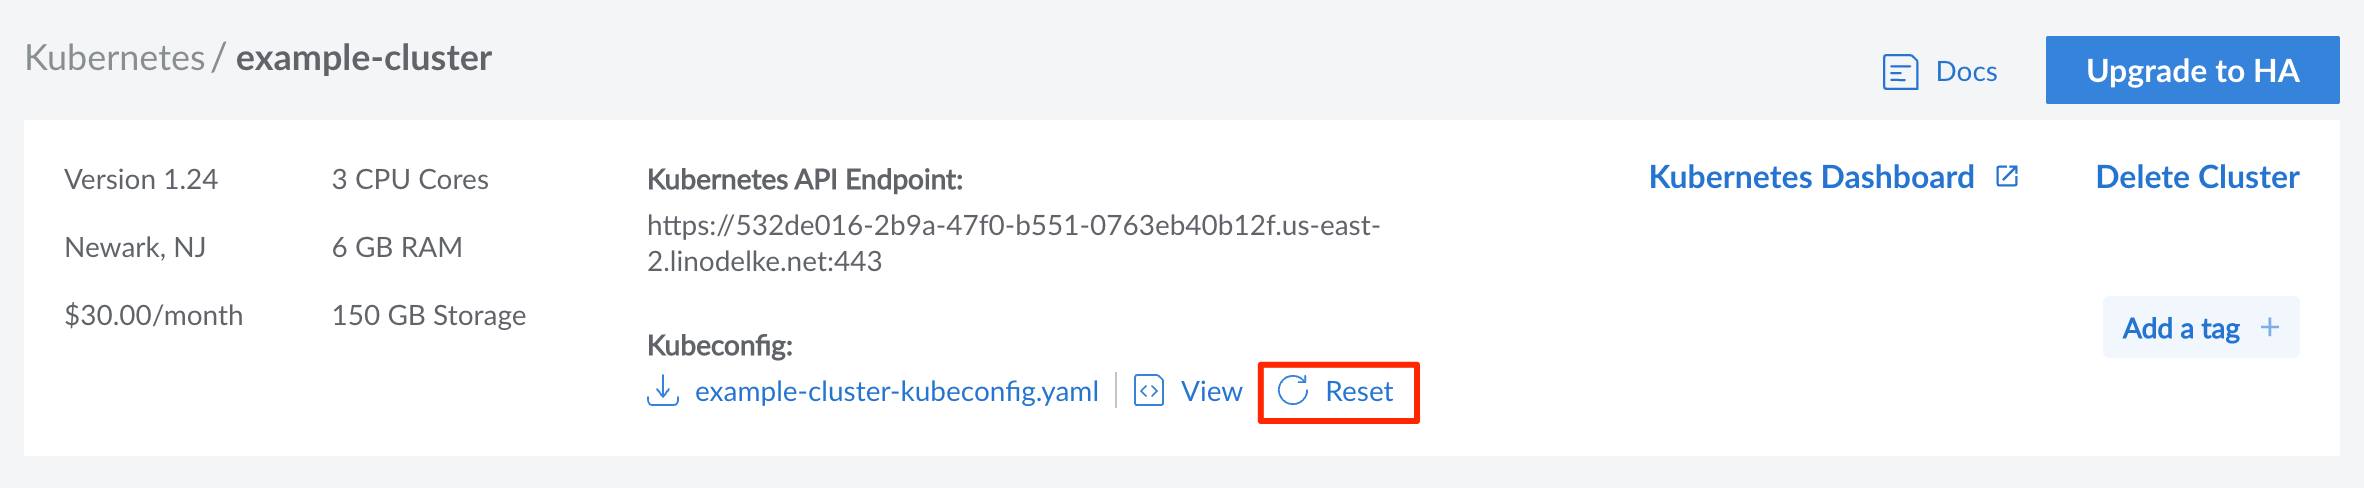The image size is (2364, 488).
Task: Click the external link icon beside Kubernetes Dashboard
Action: click(x=2006, y=177)
